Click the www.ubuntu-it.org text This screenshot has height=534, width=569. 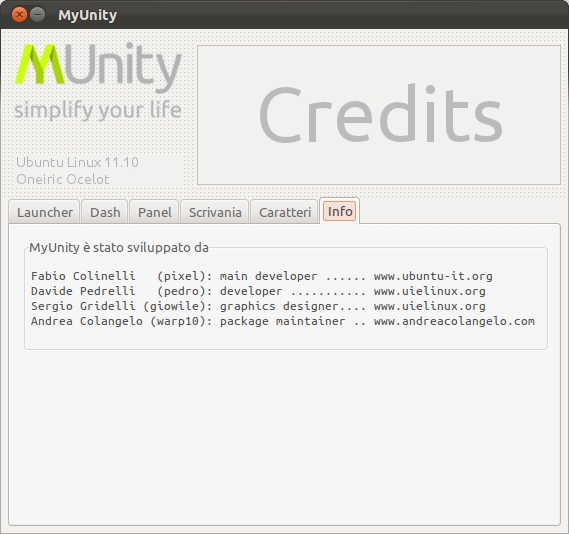[x=433, y=276]
